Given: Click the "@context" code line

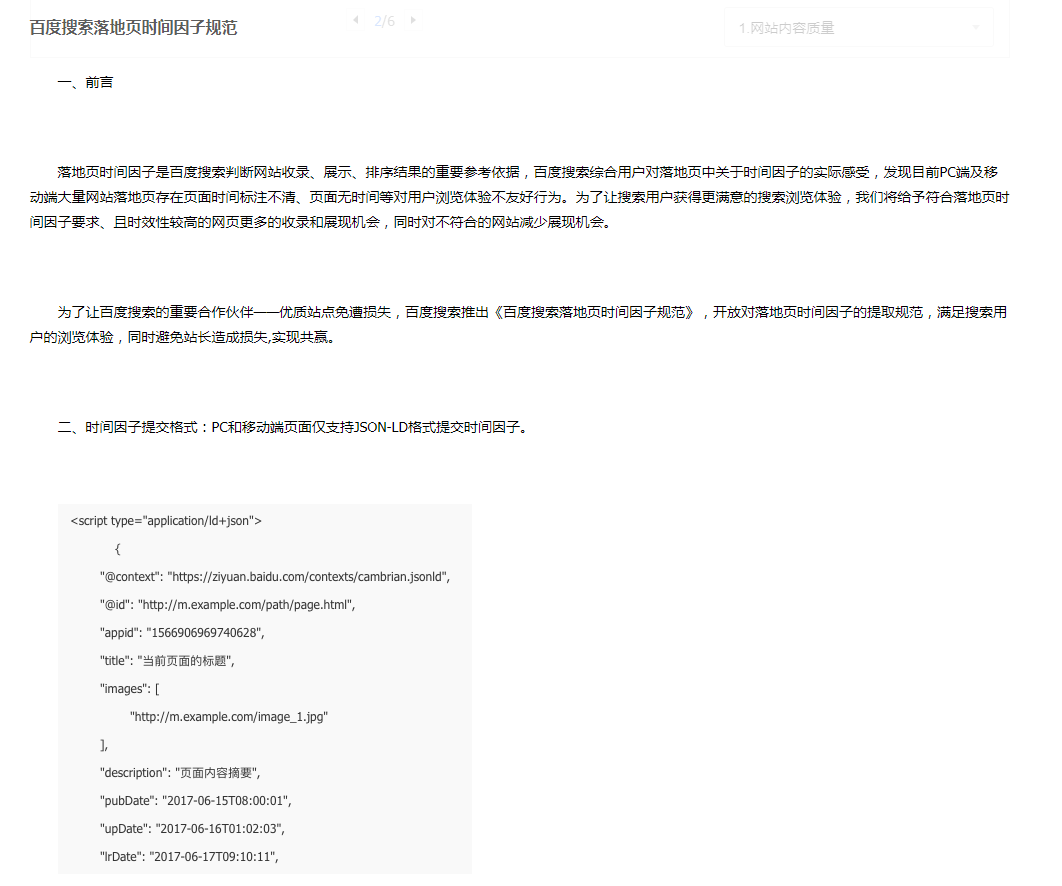Looking at the screenshot, I should [x=275, y=577].
